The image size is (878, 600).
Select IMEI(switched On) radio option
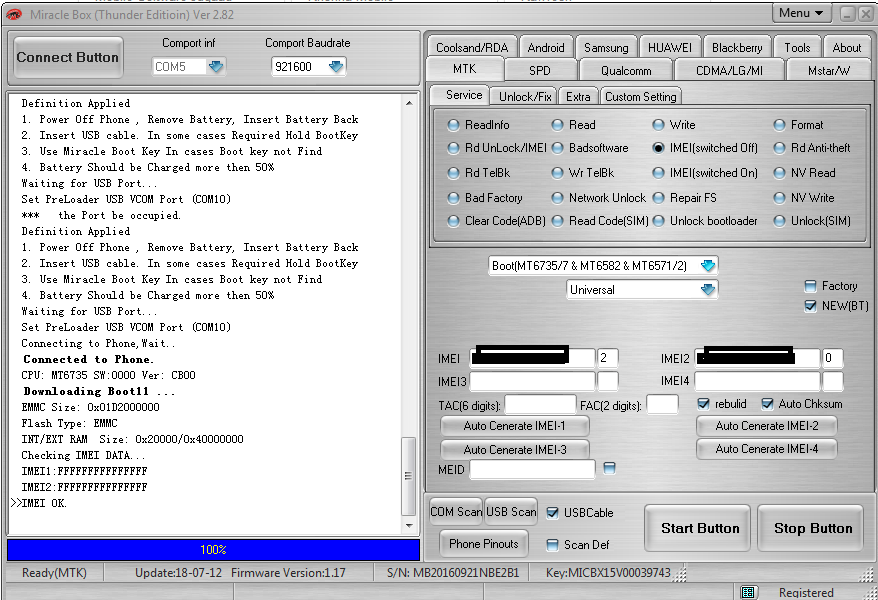coord(658,173)
